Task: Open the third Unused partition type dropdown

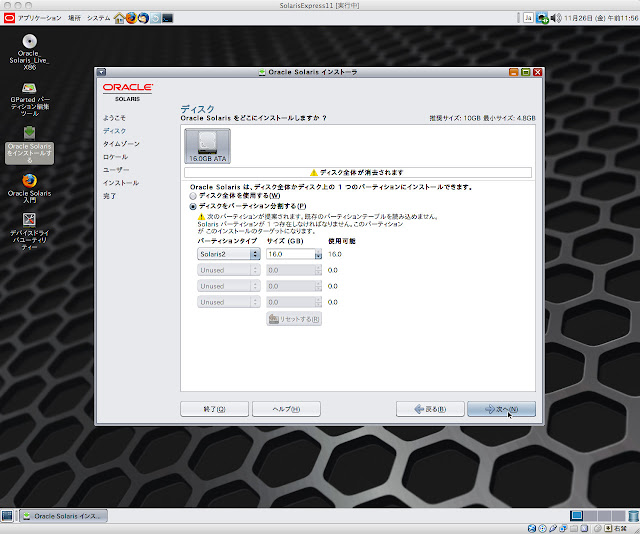Action: pyautogui.click(x=229, y=302)
